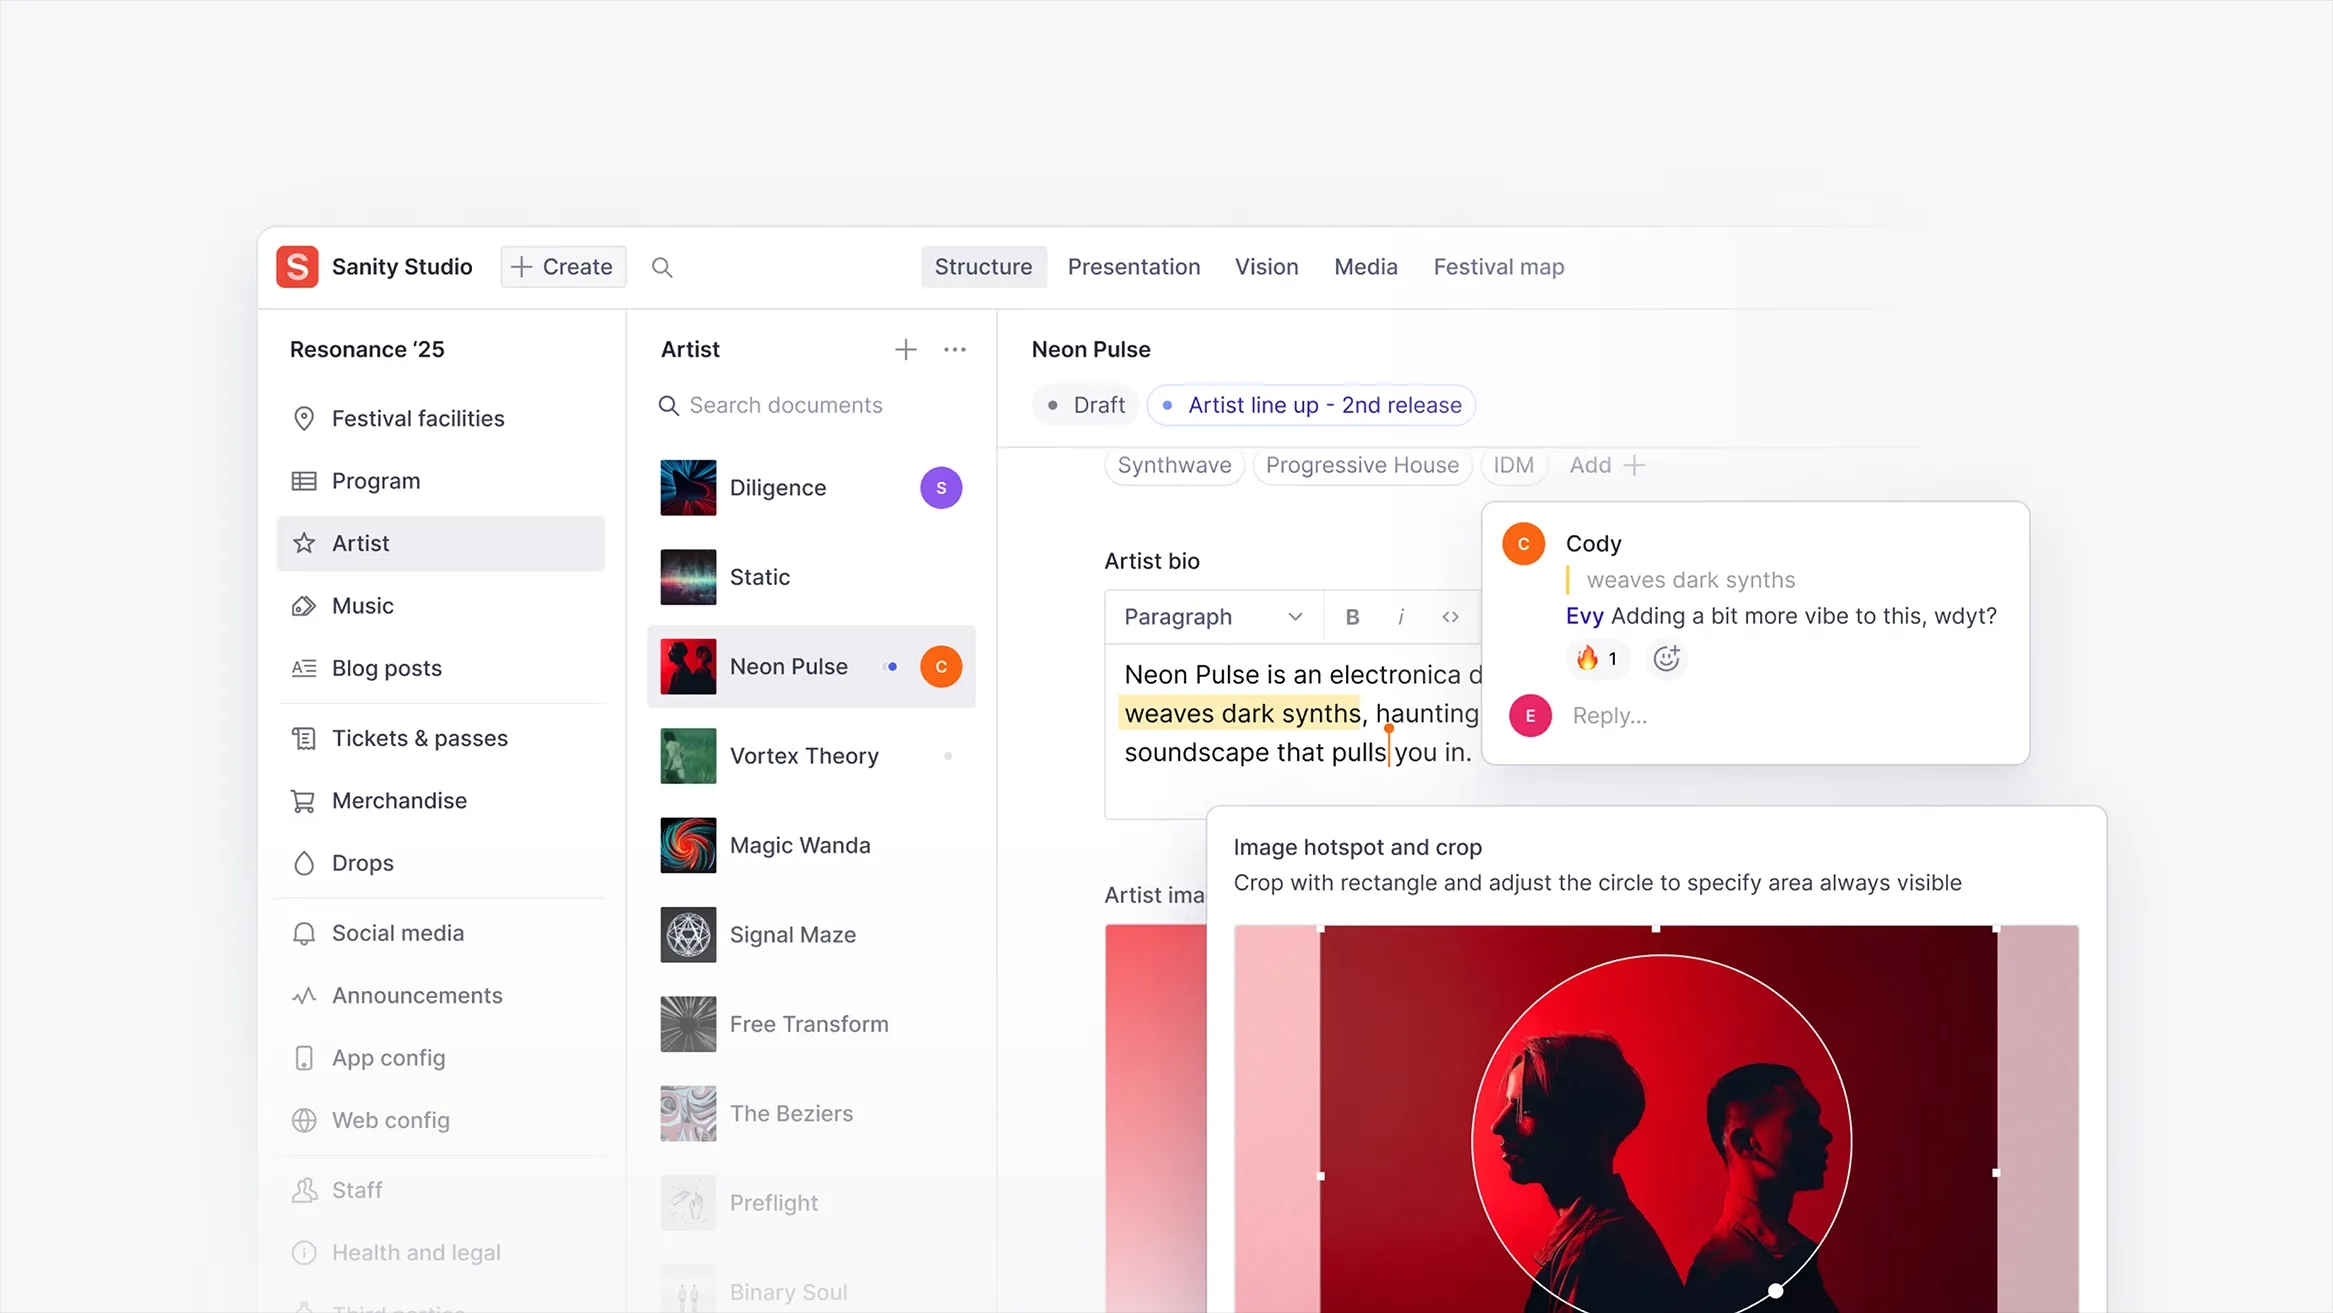
Task: Open the Magic Wanda document
Action: click(x=812, y=846)
